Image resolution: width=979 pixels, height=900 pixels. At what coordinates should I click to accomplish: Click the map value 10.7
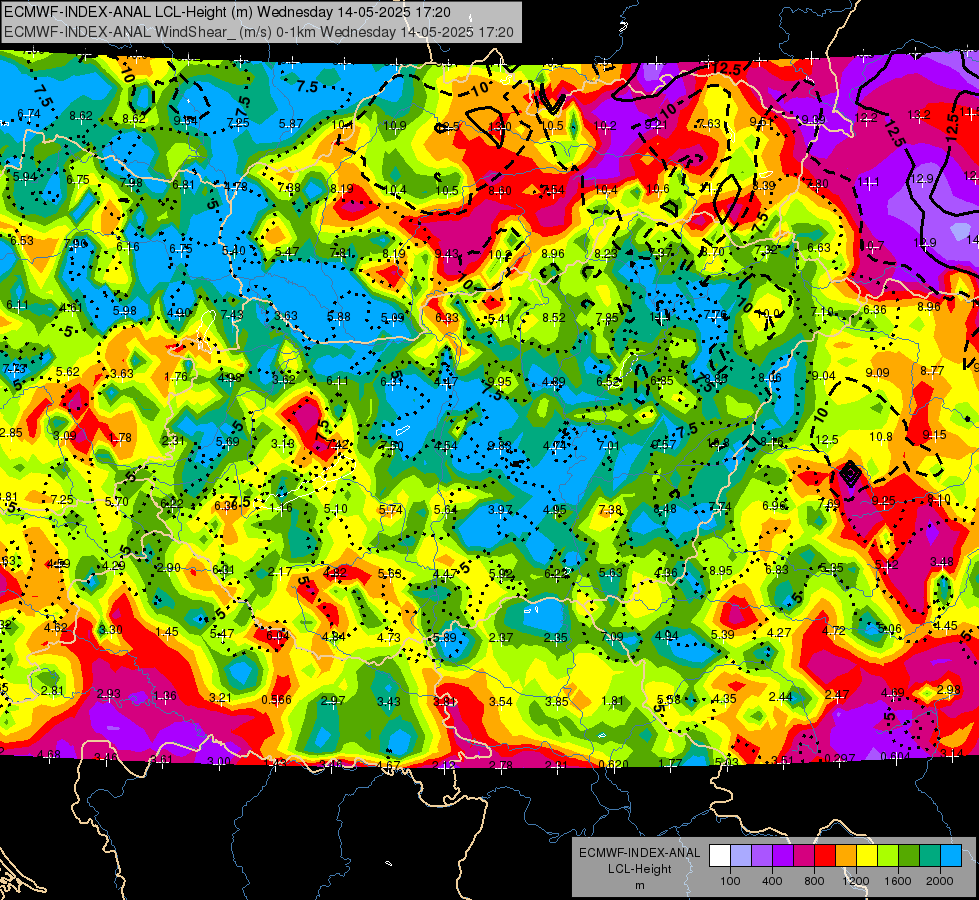[x=873, y=245]
